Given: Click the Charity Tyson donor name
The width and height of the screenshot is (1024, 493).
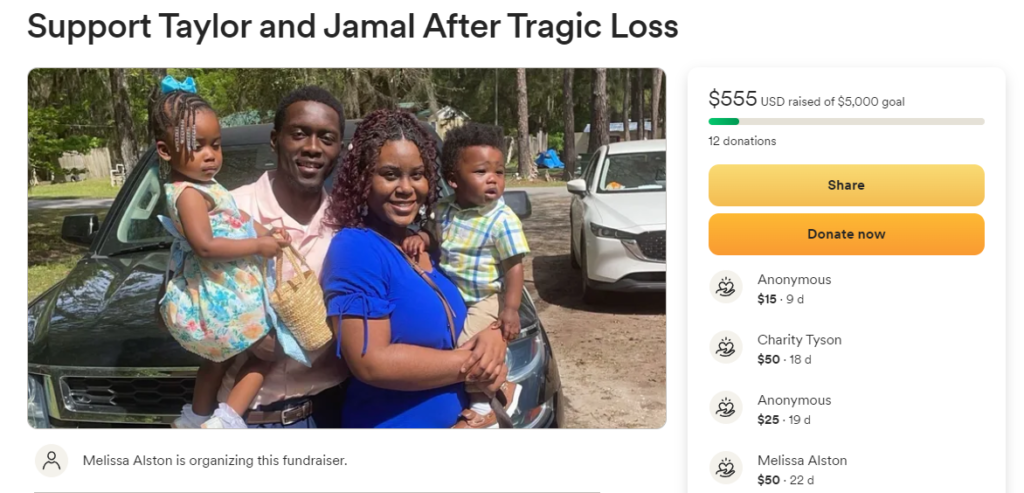Looking at the screenshot, I should (x=799, y=340).
